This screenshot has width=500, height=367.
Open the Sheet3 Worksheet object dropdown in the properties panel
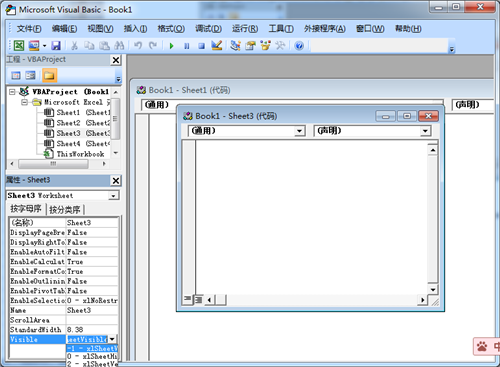113,196
